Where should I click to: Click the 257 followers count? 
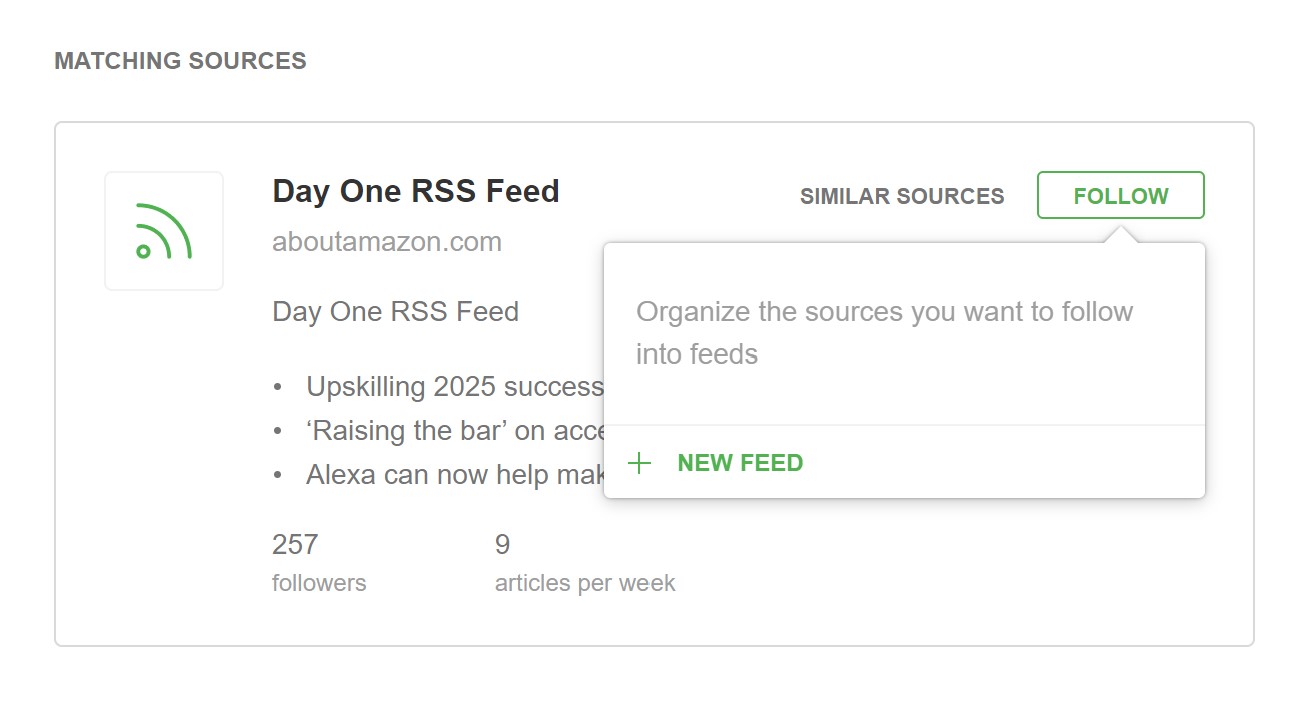click(x=295, y=545)
